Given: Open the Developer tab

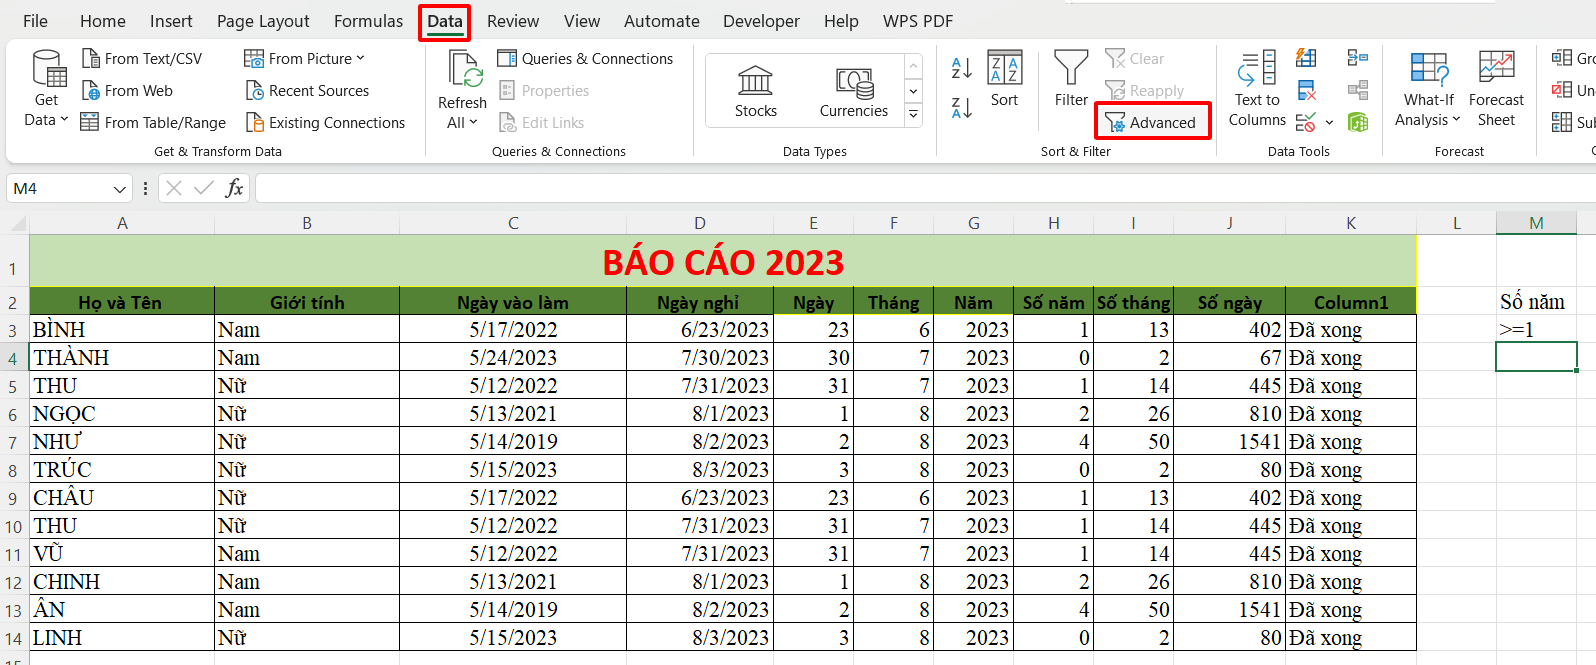Looking at the screenshot, I should click(x=761, y=21).
